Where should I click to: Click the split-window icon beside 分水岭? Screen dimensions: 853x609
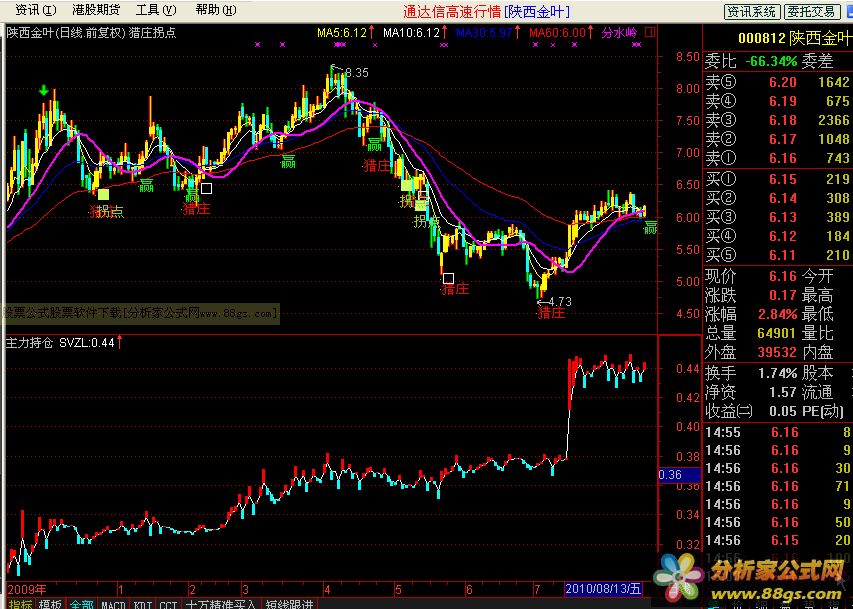click(650, 33)
